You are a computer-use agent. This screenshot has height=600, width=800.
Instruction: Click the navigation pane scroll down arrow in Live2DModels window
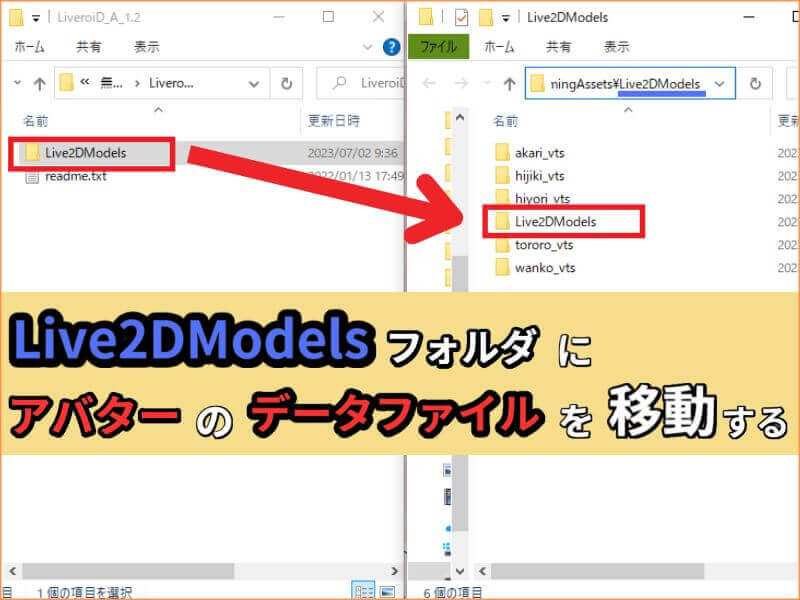pos(460,571)
